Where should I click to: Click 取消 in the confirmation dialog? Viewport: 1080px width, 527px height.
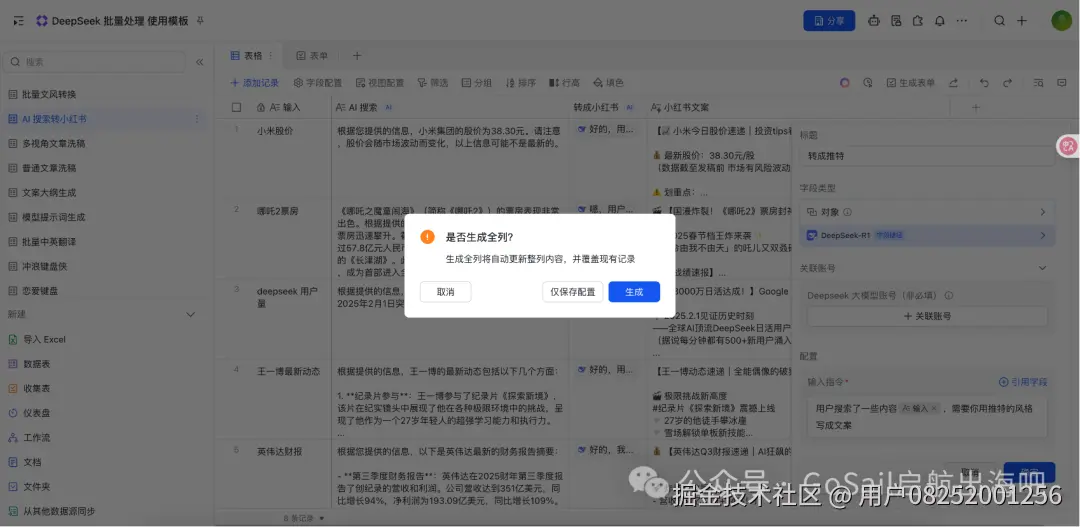pyautogui.click(x=446, y=292)
